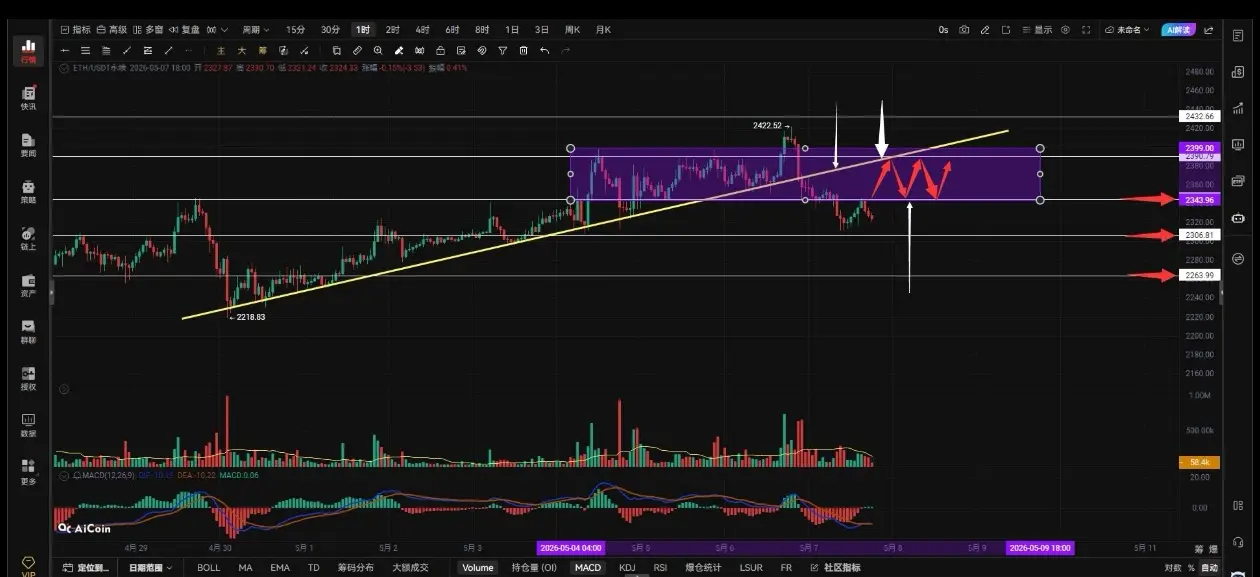
Task: Open the 授权 authorization sidebar icon
Action: (x=28, y=378)
